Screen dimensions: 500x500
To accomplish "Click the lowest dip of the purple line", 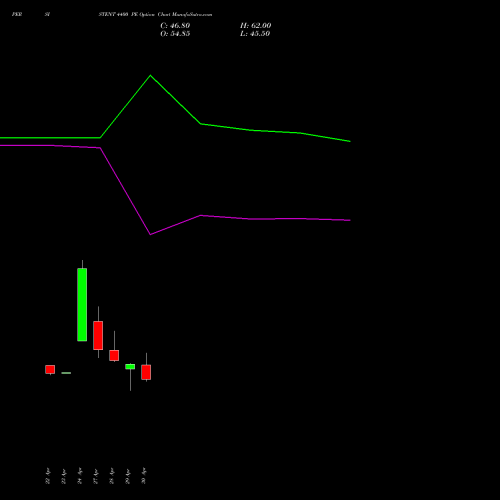I will click(x=150, y=234).
